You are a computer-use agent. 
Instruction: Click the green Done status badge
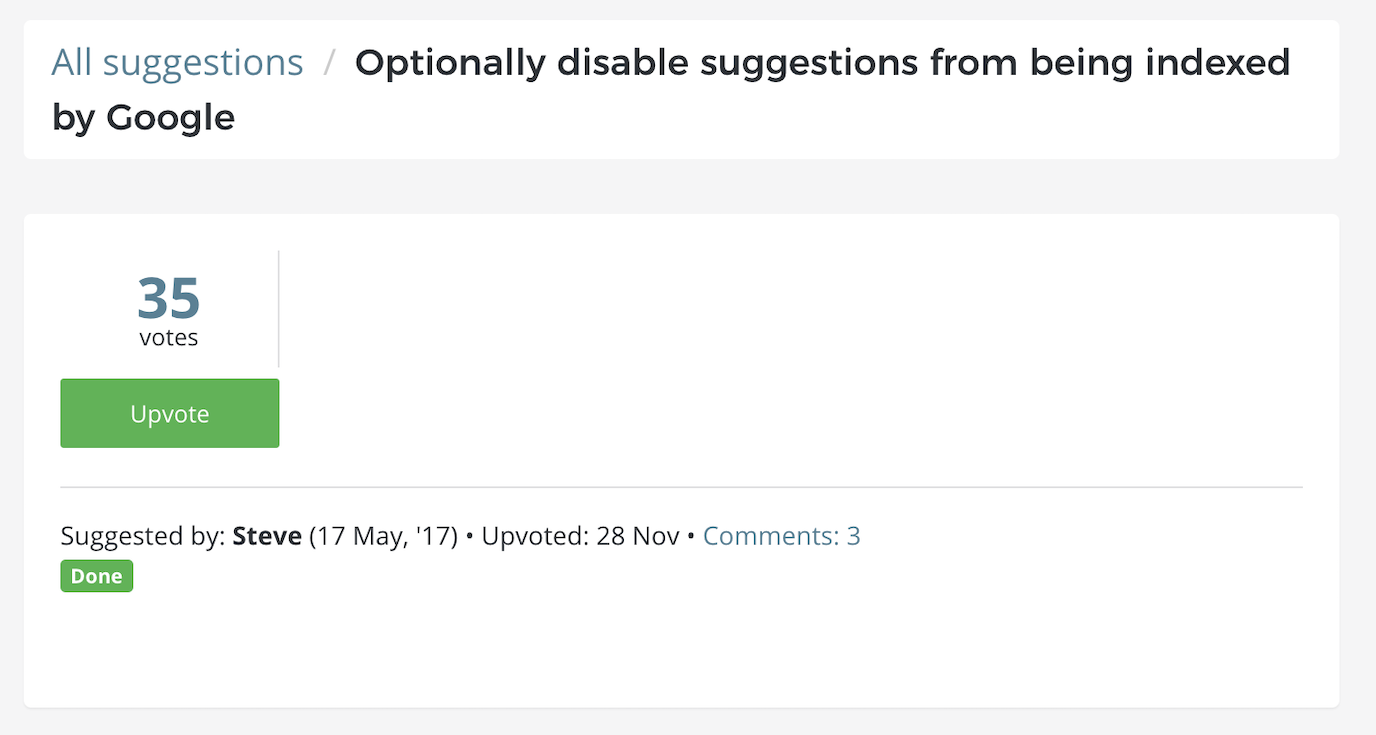coord(97,576)
